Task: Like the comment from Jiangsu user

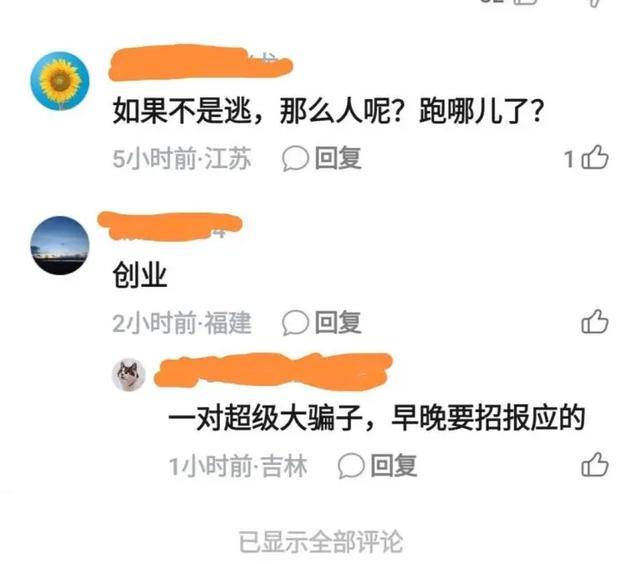Action: [x=595, y=158]
